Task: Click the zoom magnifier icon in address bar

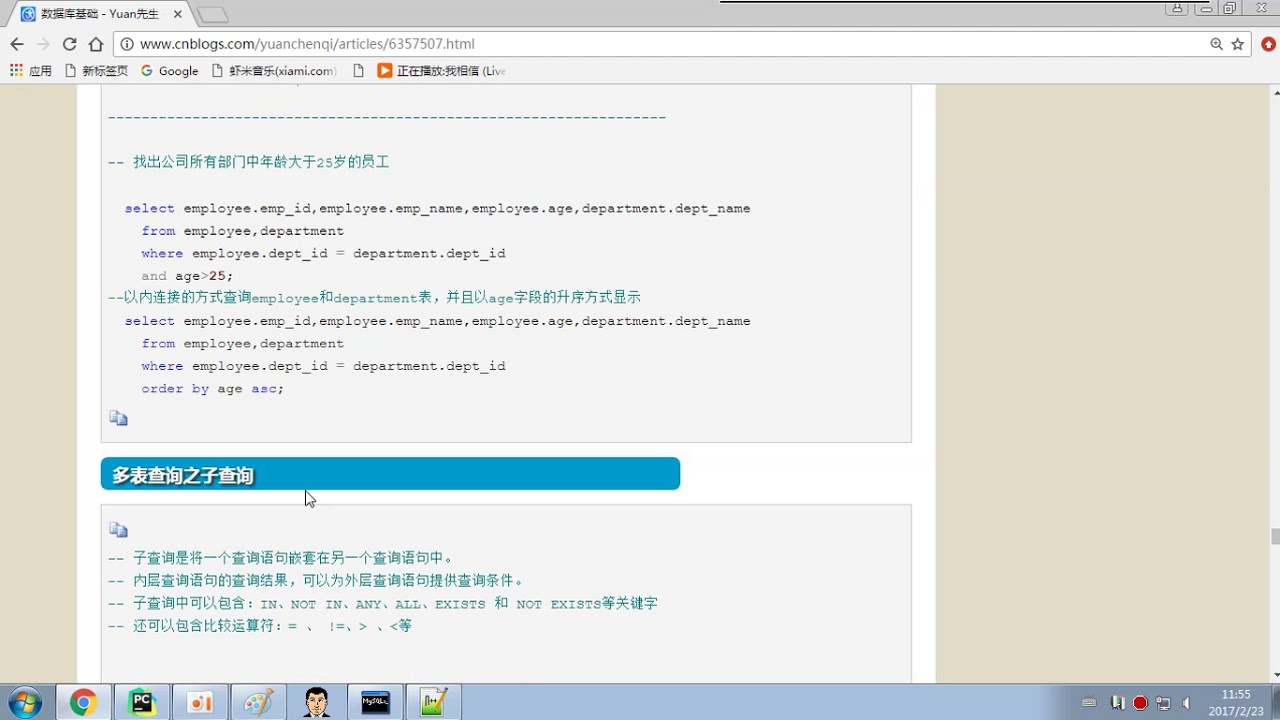Action: click(x=1216, y=44)
